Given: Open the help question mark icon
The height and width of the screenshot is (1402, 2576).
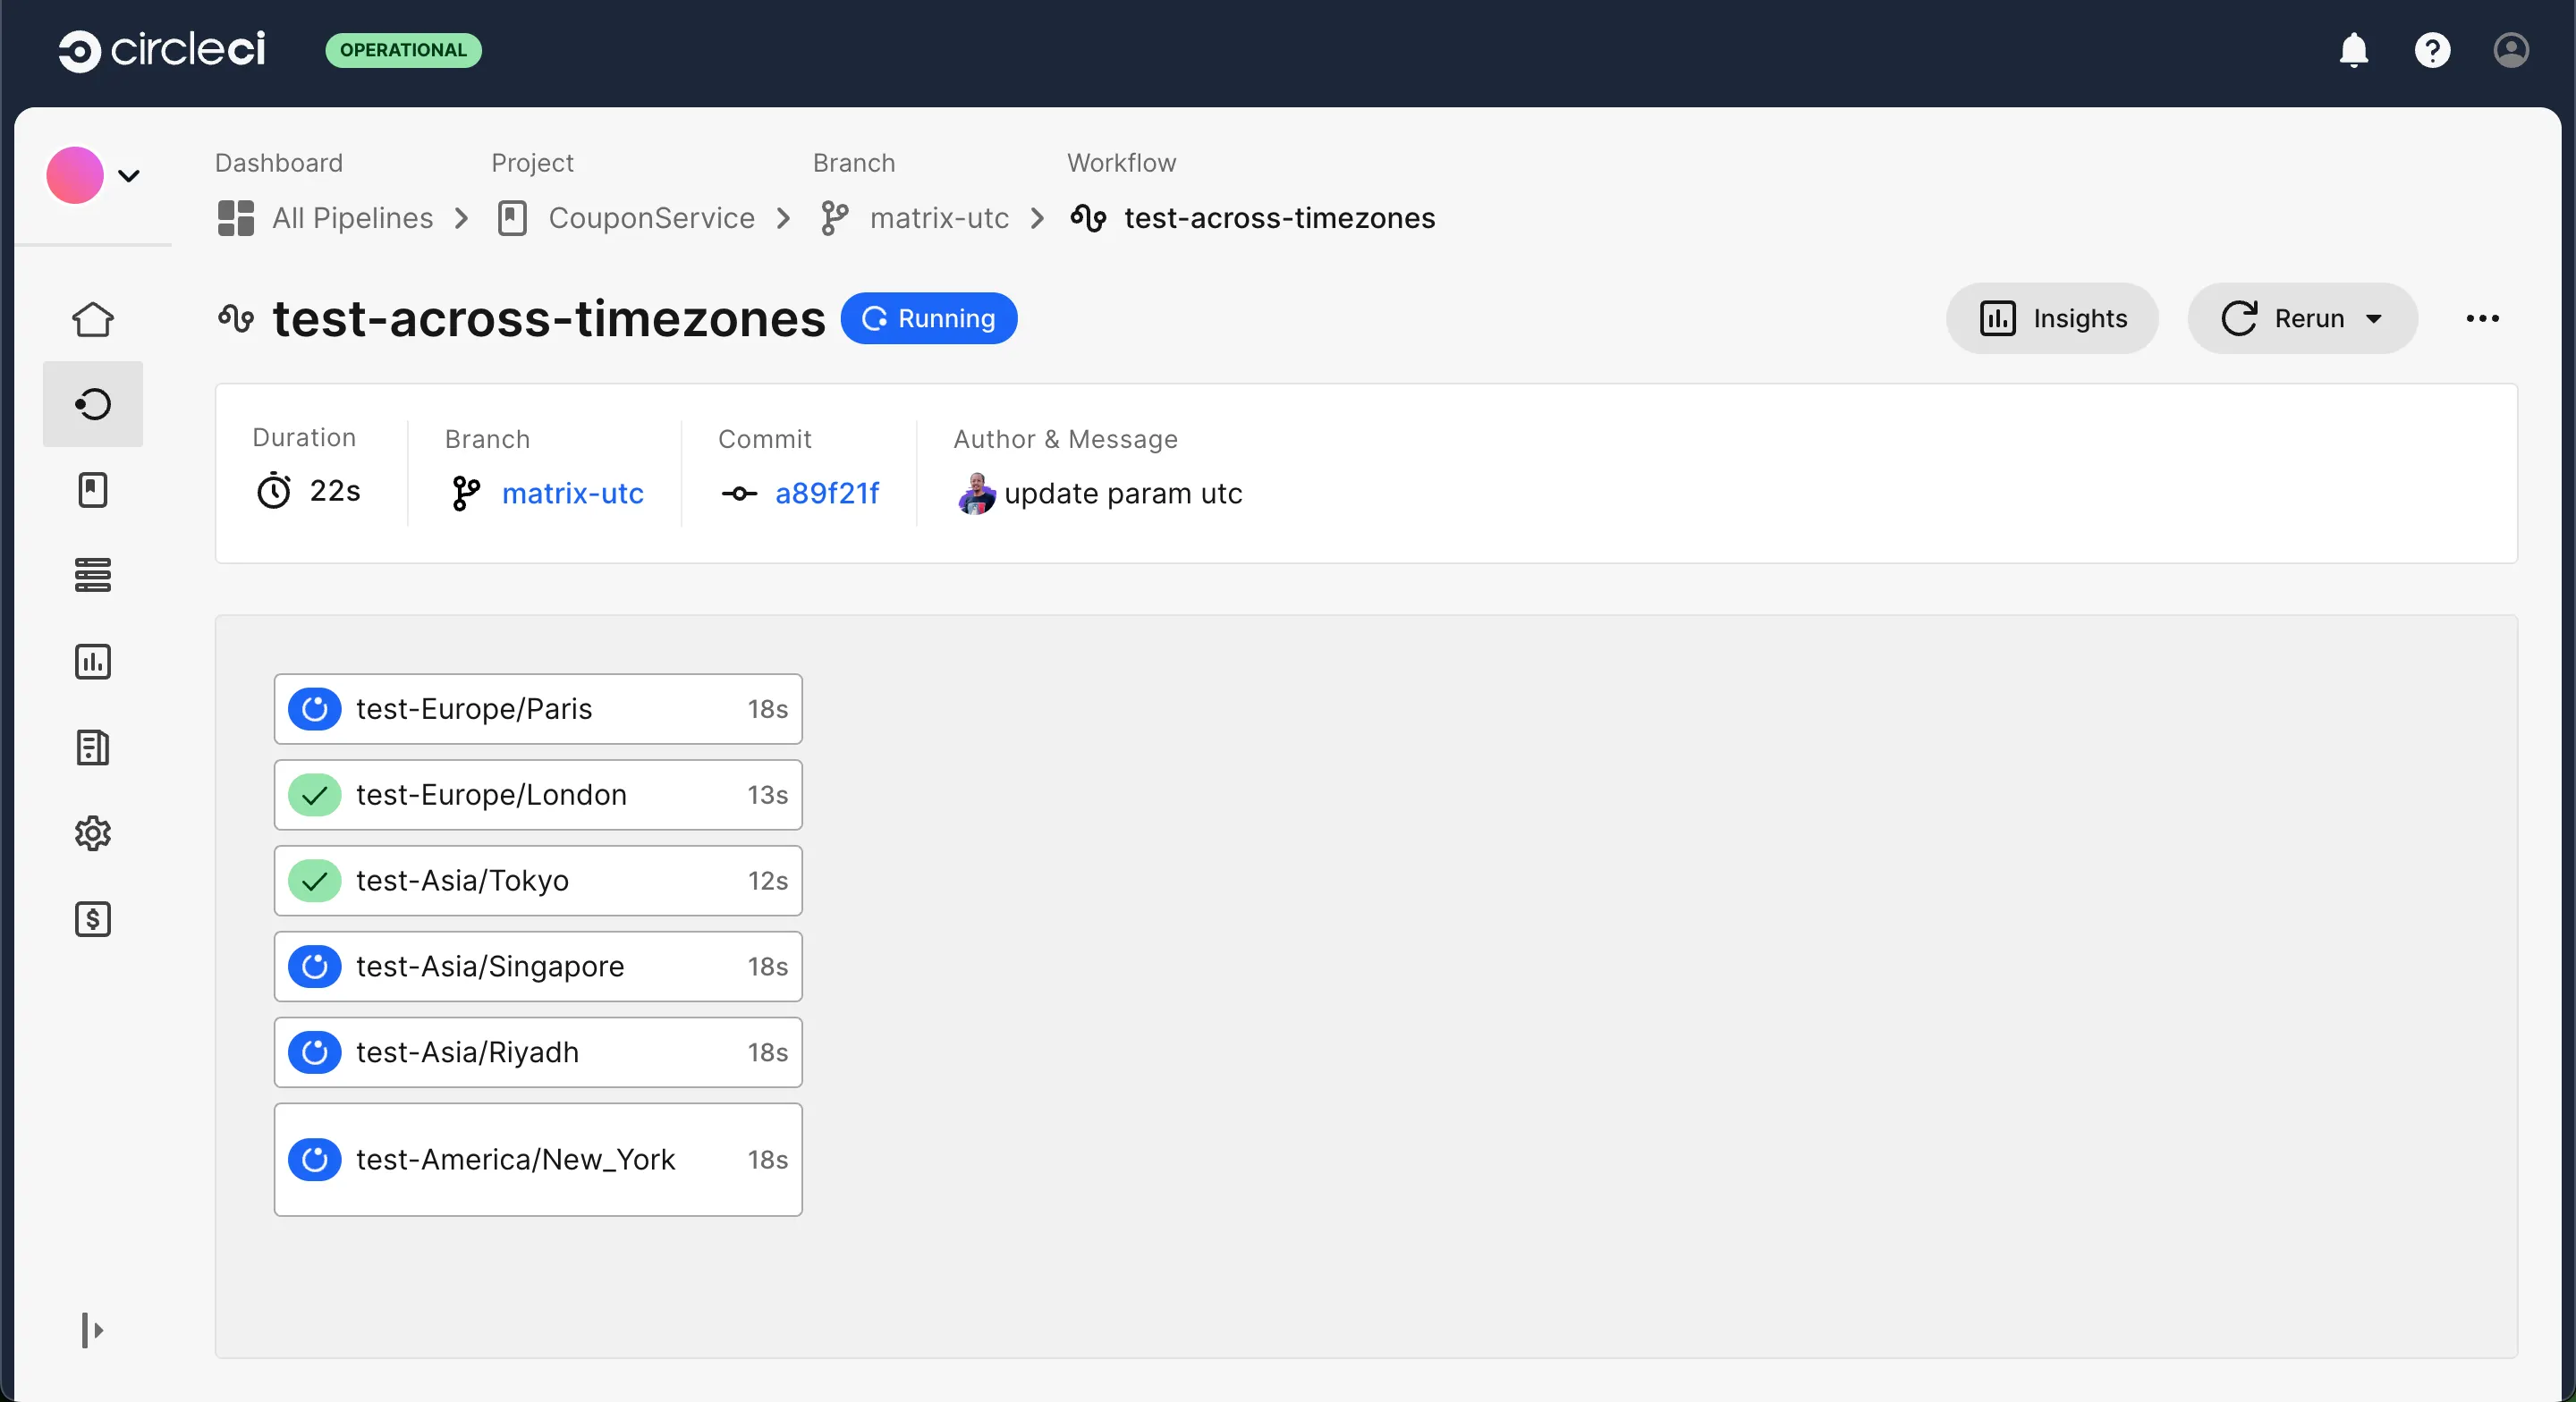Looking at the screenshot, I should pyautogui.click(x=2432, y=50).
